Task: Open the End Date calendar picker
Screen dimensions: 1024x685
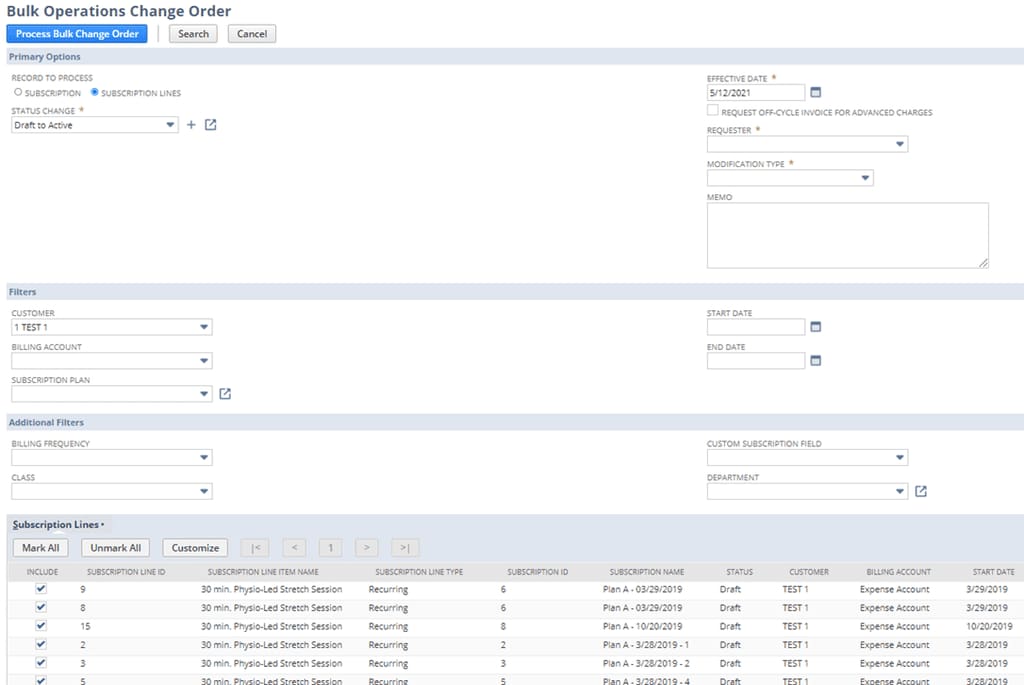Action: [816, 360]
